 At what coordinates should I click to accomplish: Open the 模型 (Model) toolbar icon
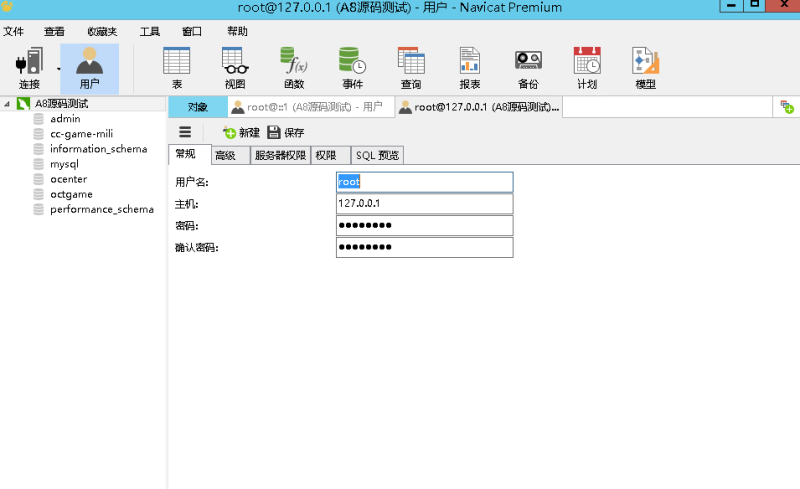click(645, 68)
